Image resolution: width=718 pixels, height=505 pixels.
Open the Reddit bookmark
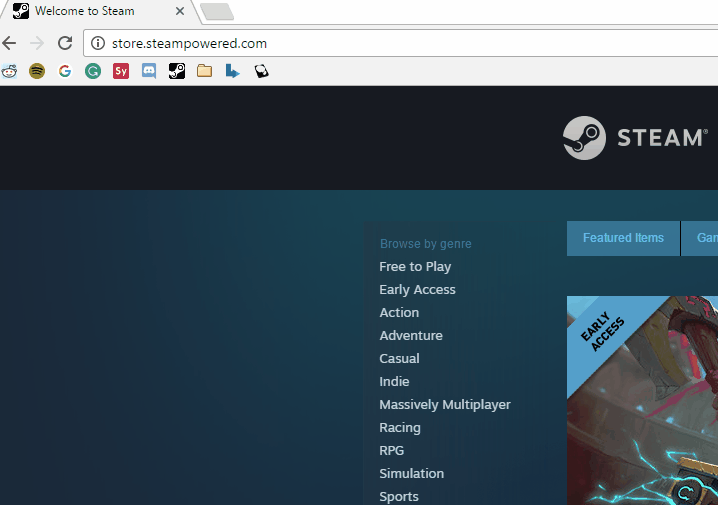9,71
